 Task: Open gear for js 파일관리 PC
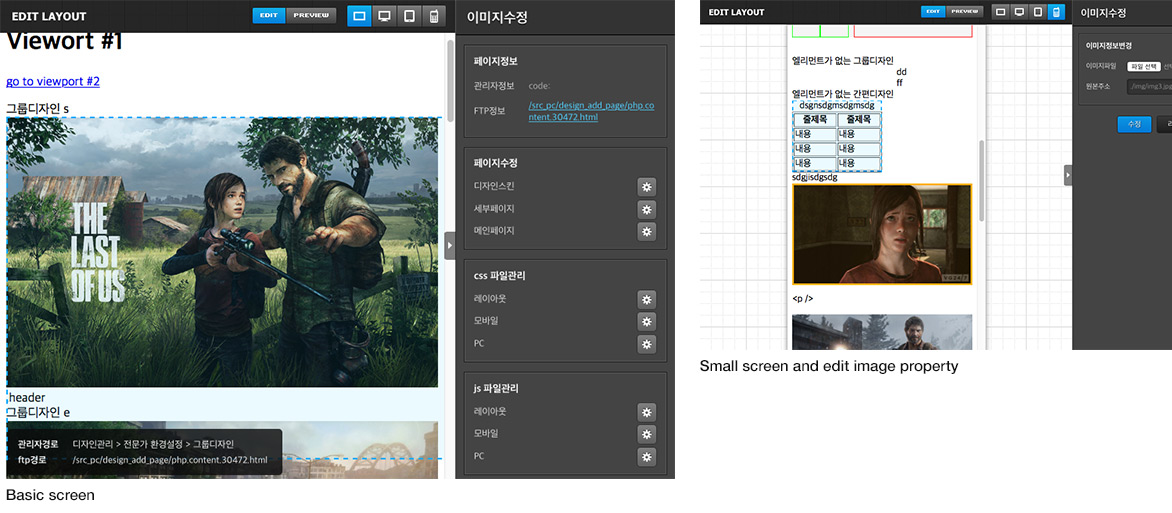647,457
